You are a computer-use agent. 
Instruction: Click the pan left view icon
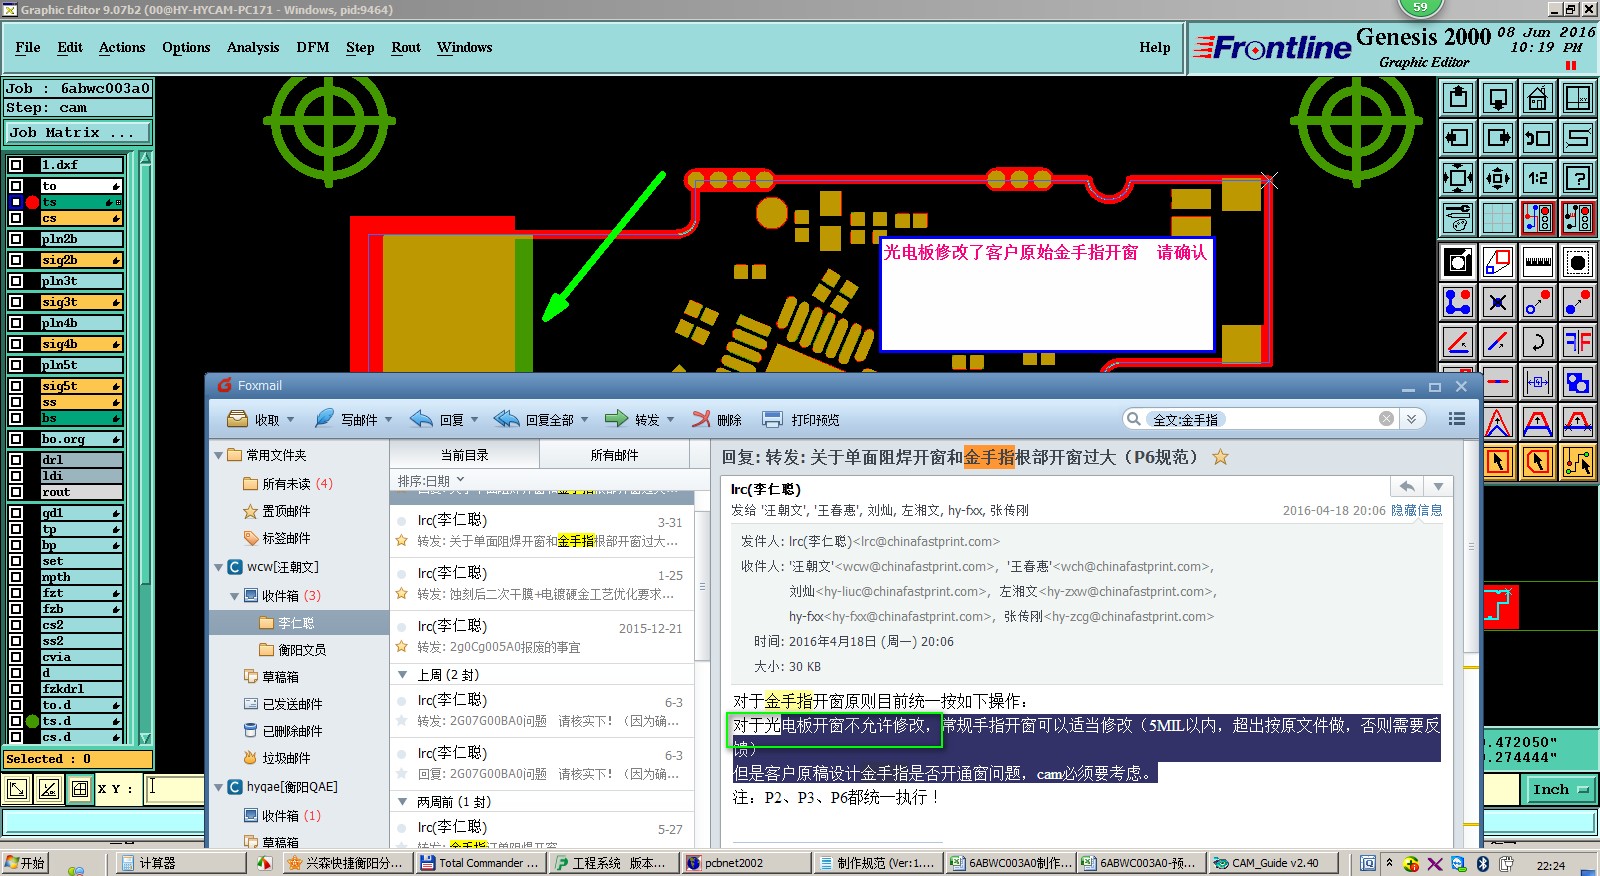coord(1458,138)
